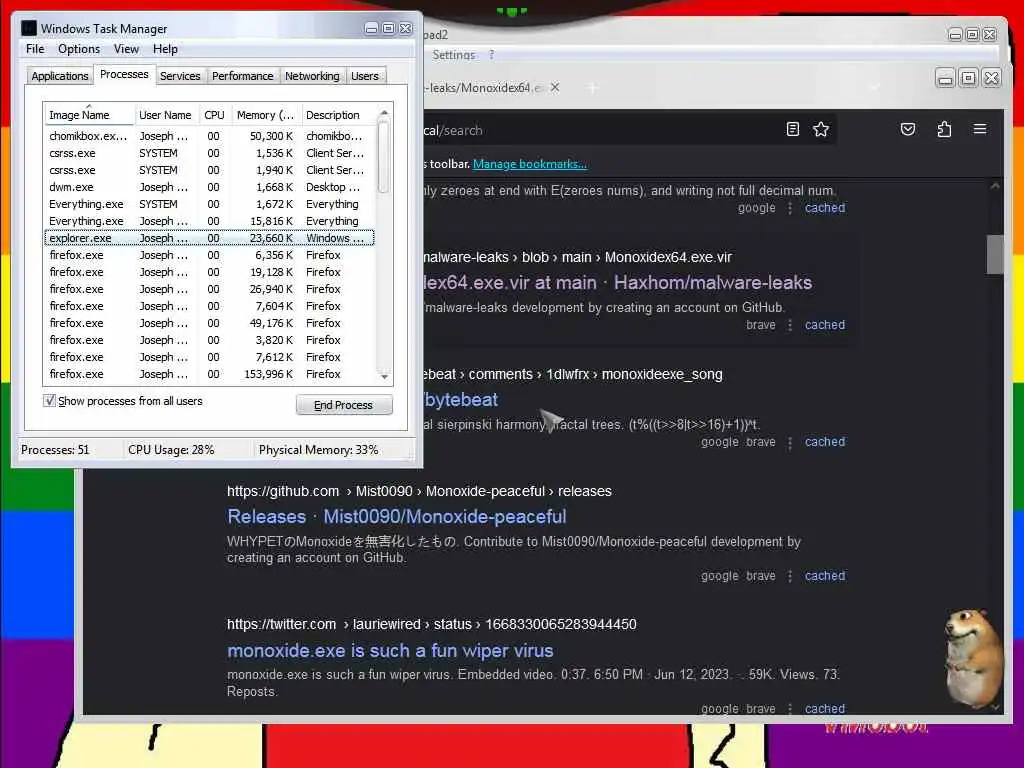Open options dots next to Haxhom cached link

(790, 325)
